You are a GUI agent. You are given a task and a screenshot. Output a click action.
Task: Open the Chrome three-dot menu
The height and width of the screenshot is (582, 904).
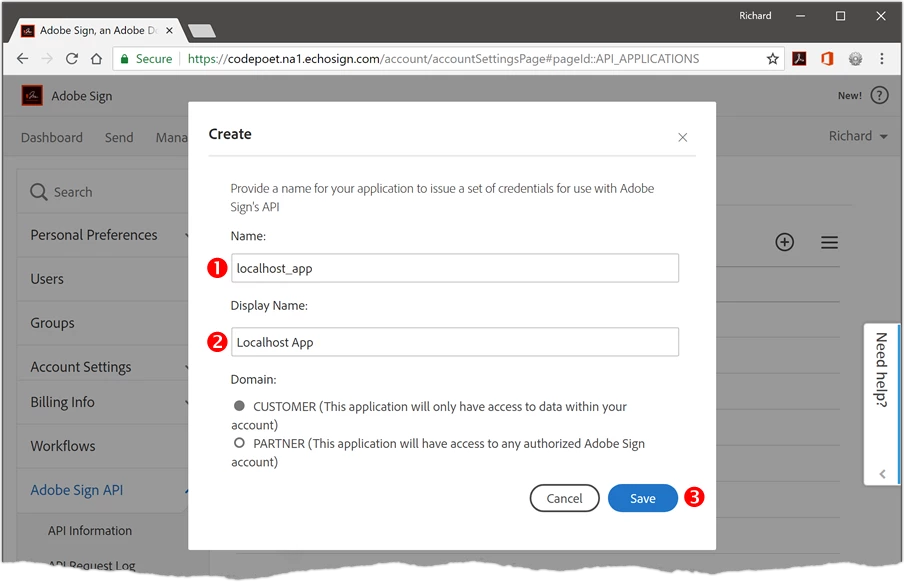882,59
